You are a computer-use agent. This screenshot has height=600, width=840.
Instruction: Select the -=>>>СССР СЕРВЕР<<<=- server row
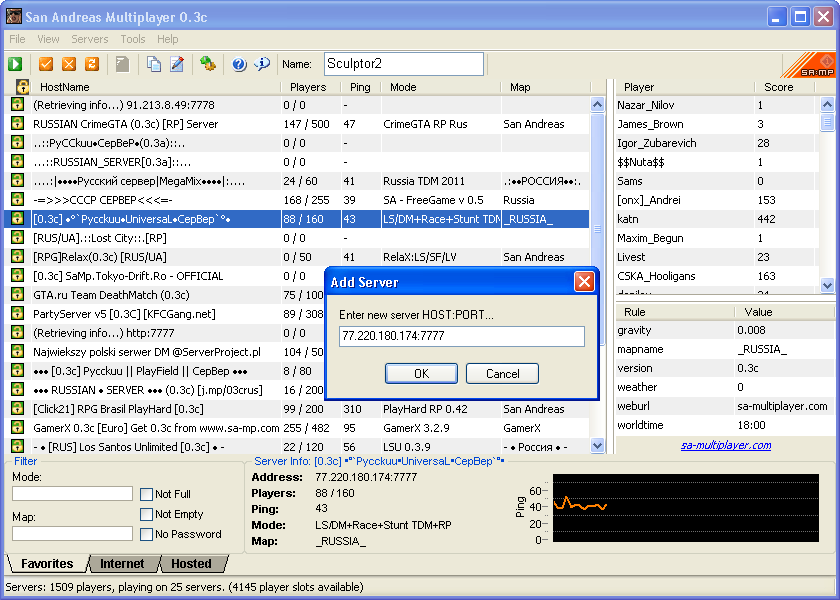click(297, 200)
